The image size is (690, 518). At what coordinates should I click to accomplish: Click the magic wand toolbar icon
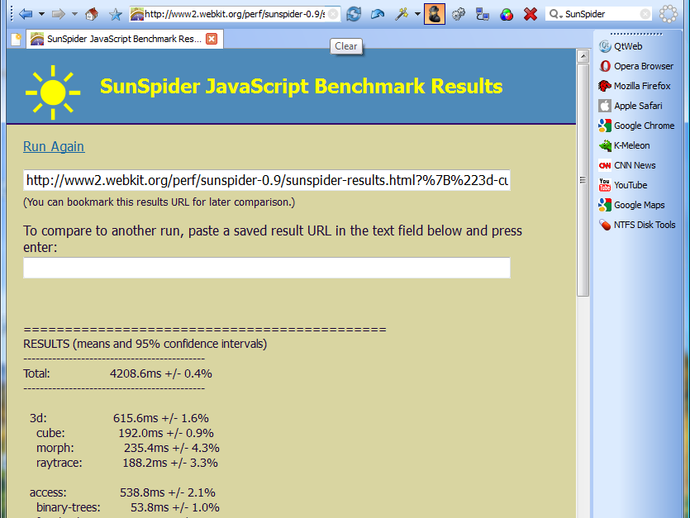[401, 14]
